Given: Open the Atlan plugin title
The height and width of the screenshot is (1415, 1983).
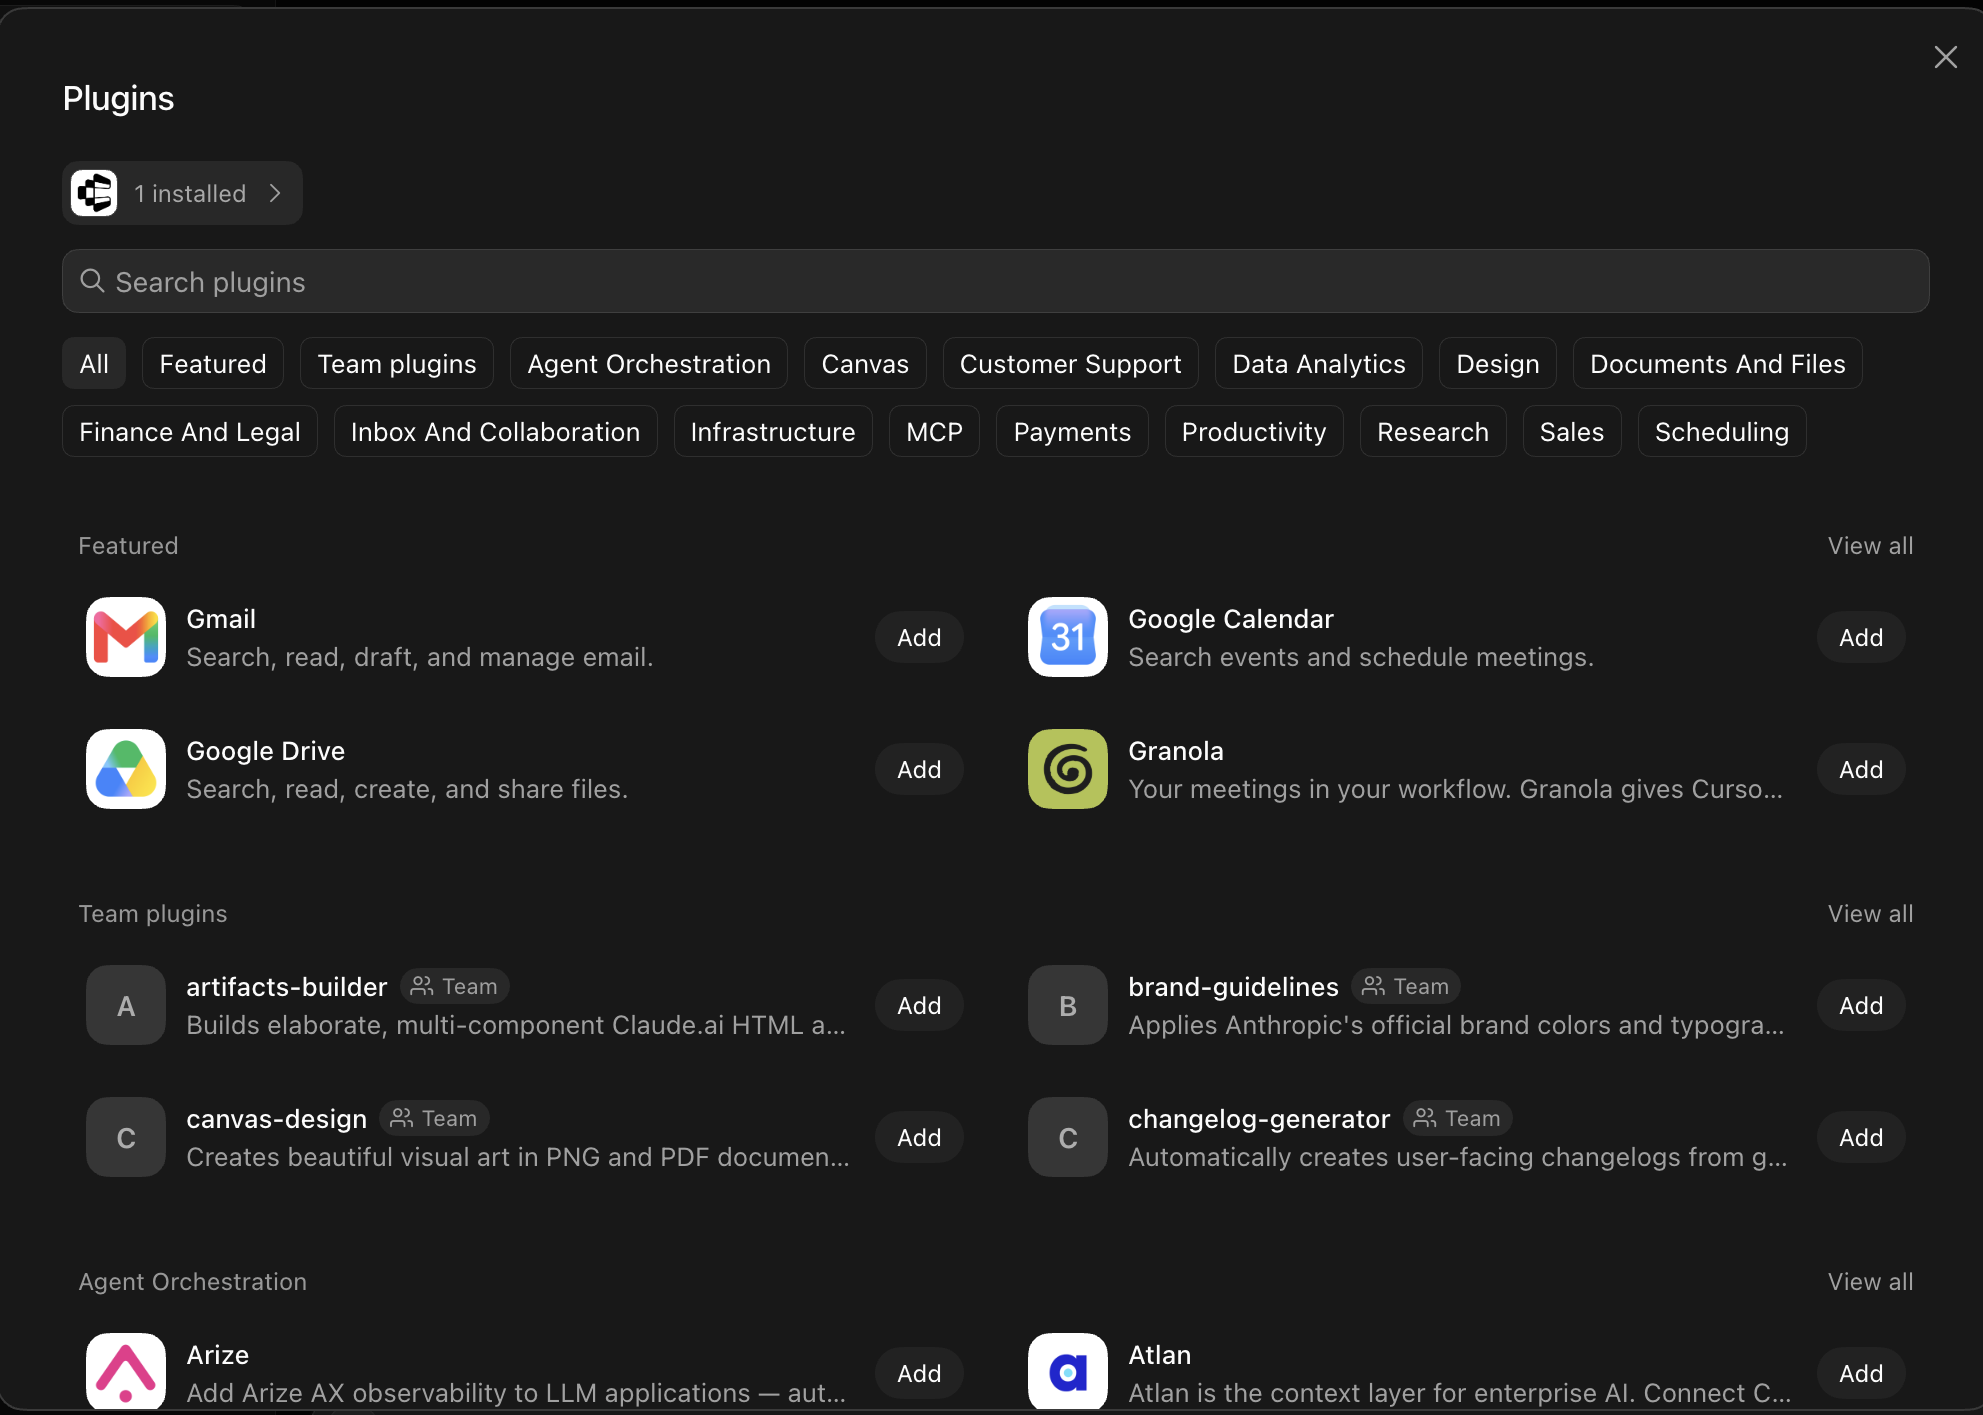Looking at the screenshot, I should (x=1160, y=1355).
